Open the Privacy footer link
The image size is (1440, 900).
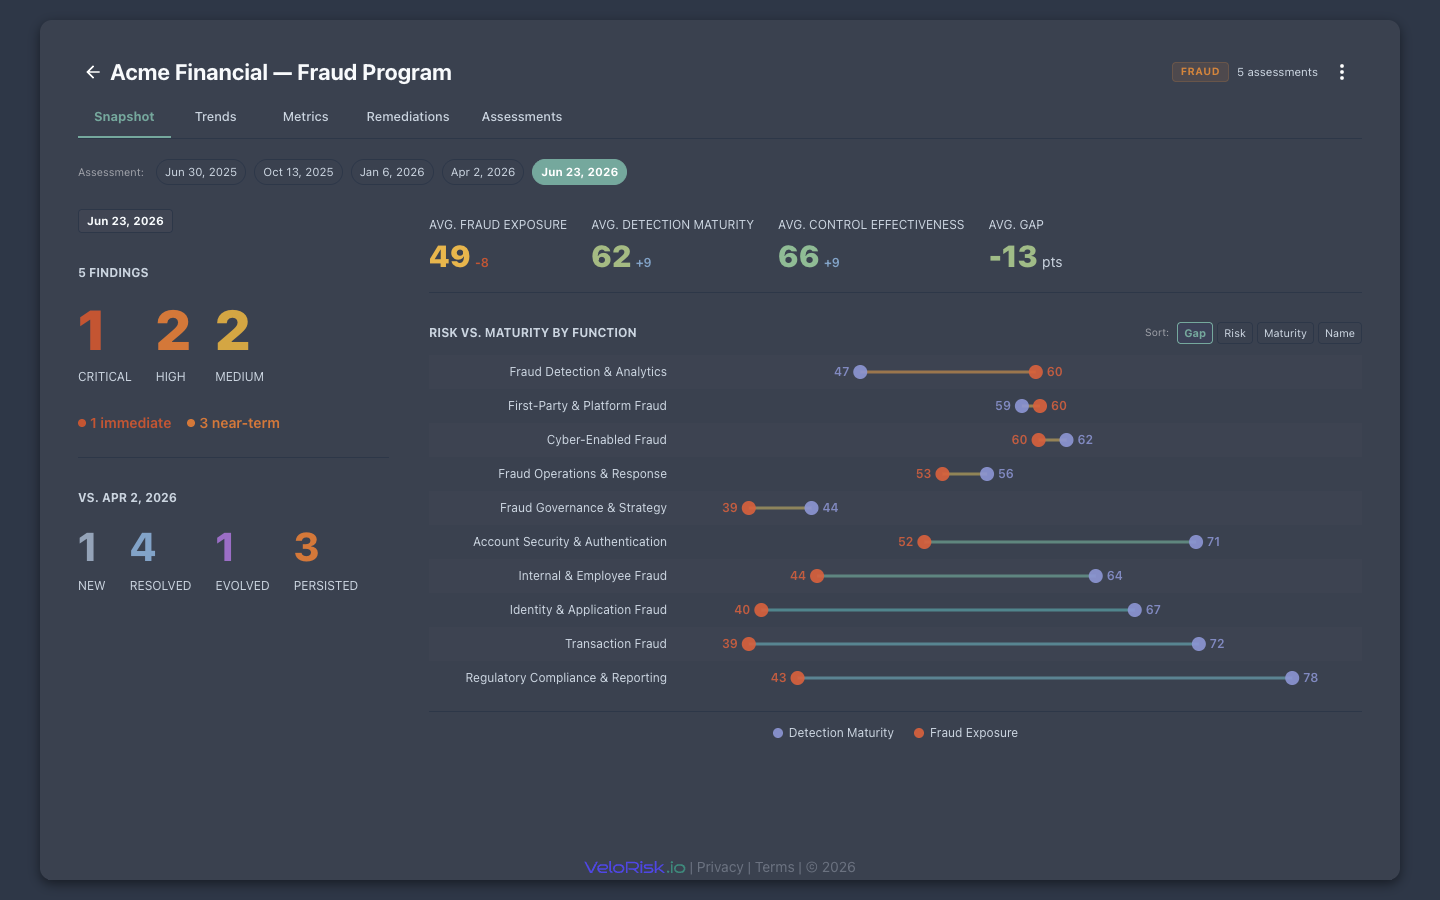coord(720,867)
